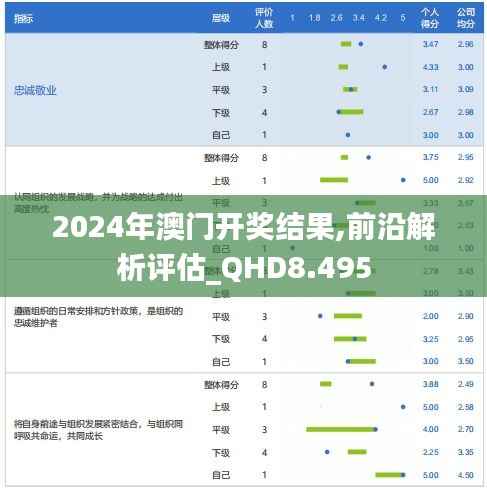Select the company average 3.50
487x492 pixels.
pyautogui.click(x=465, y=361)
